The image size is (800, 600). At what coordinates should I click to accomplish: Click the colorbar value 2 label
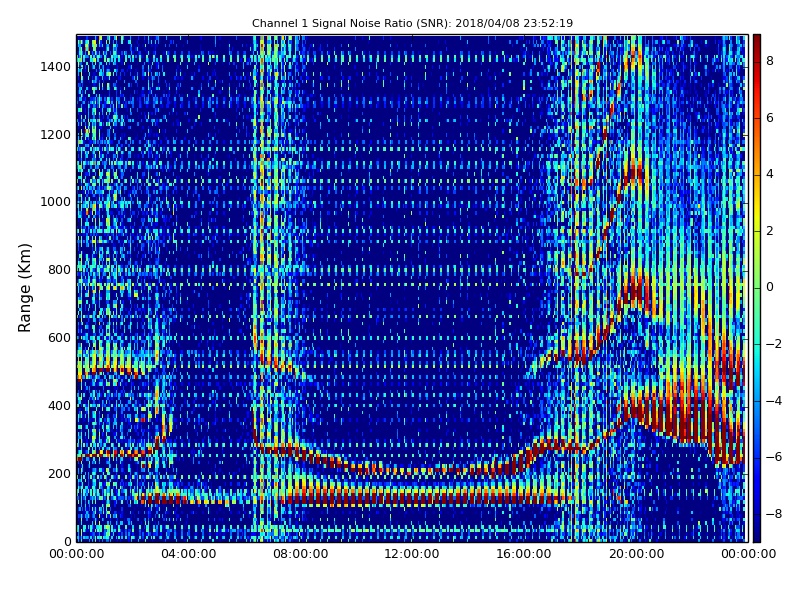tap(770, 231)
